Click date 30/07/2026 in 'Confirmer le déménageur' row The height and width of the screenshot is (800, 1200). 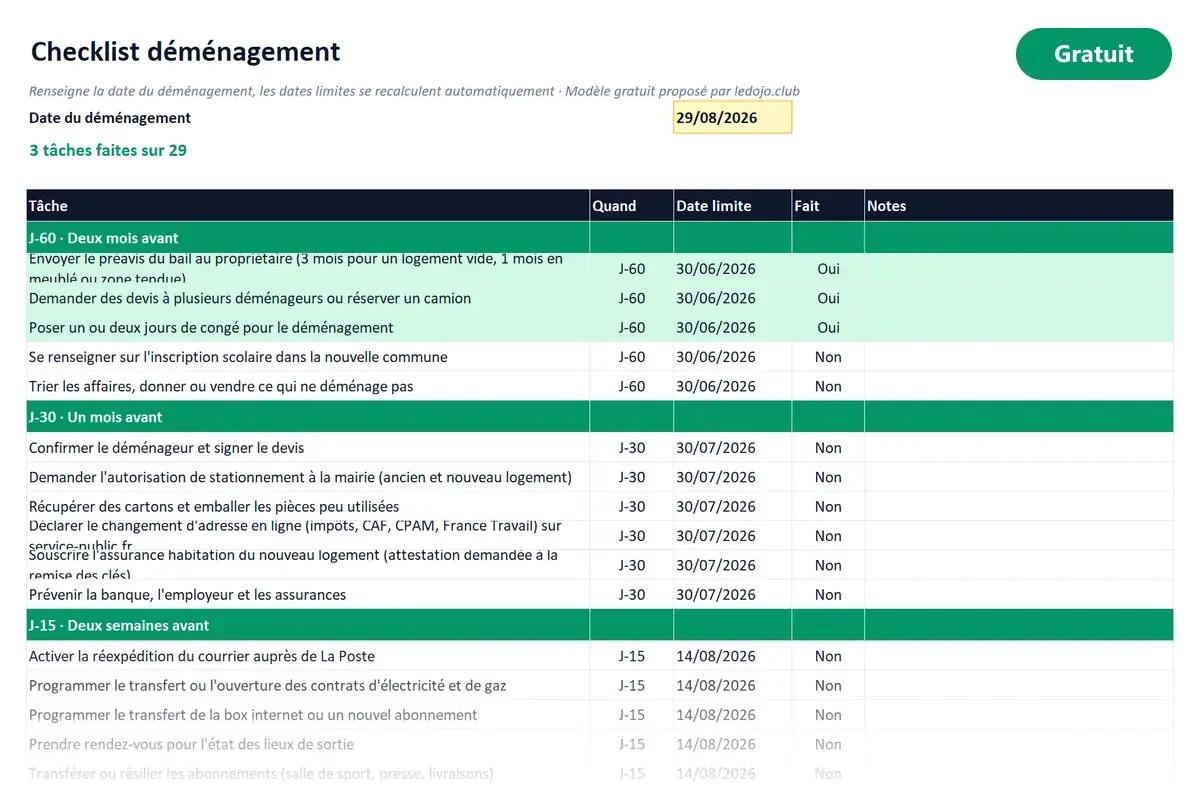[x=716, y=447]
